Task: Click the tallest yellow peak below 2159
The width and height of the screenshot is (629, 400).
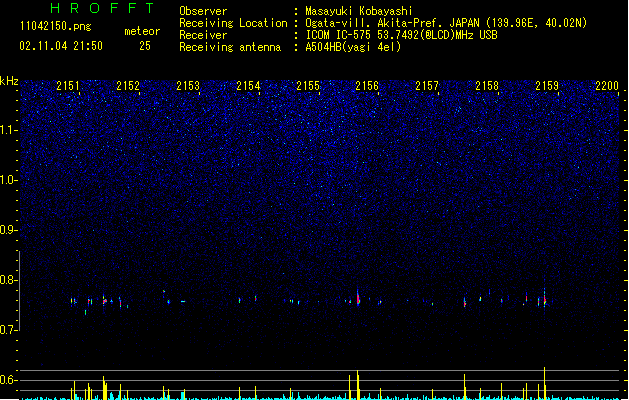Action: (x=544, y=383)
